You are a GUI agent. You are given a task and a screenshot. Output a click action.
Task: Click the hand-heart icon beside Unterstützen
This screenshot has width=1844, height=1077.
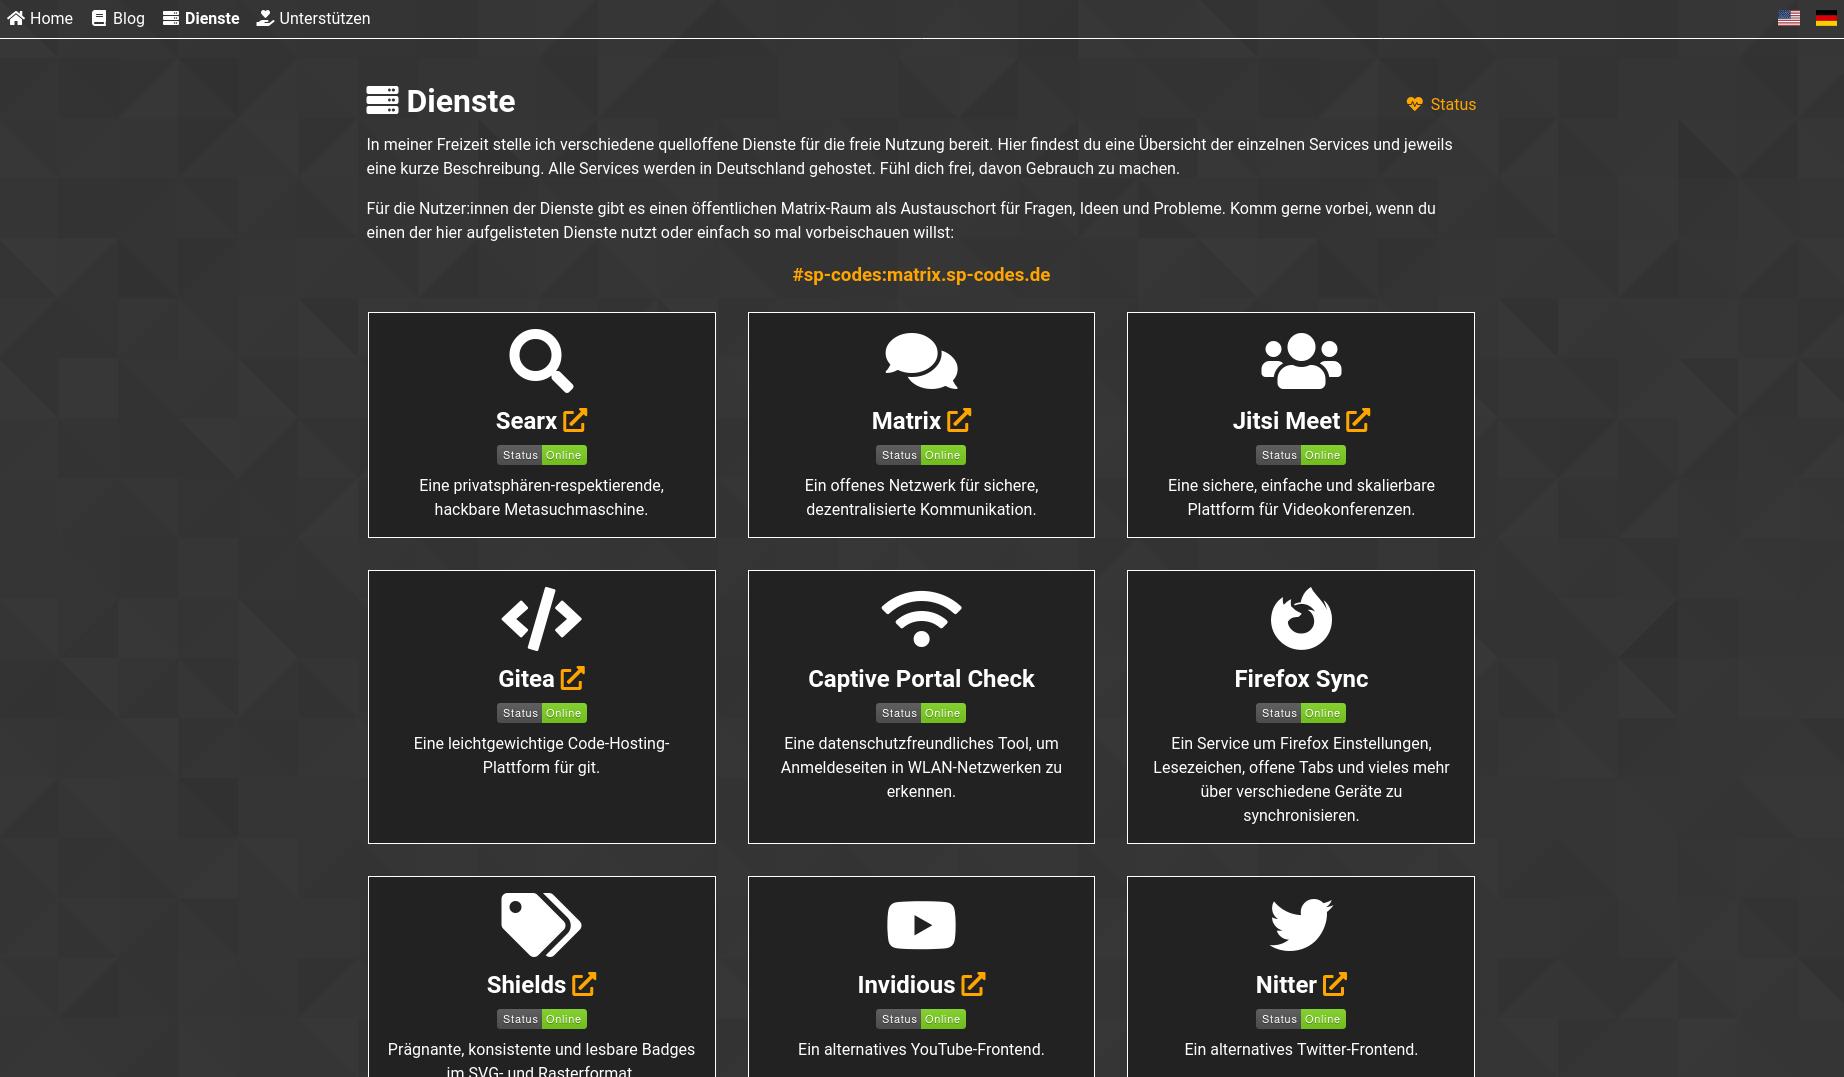point(265,18)
